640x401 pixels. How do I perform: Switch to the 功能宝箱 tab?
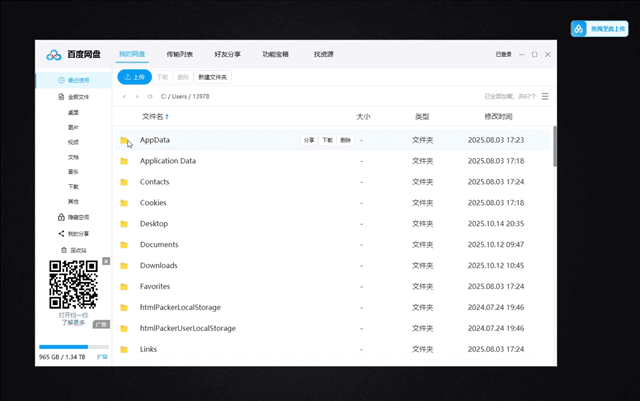pos(276,54)
